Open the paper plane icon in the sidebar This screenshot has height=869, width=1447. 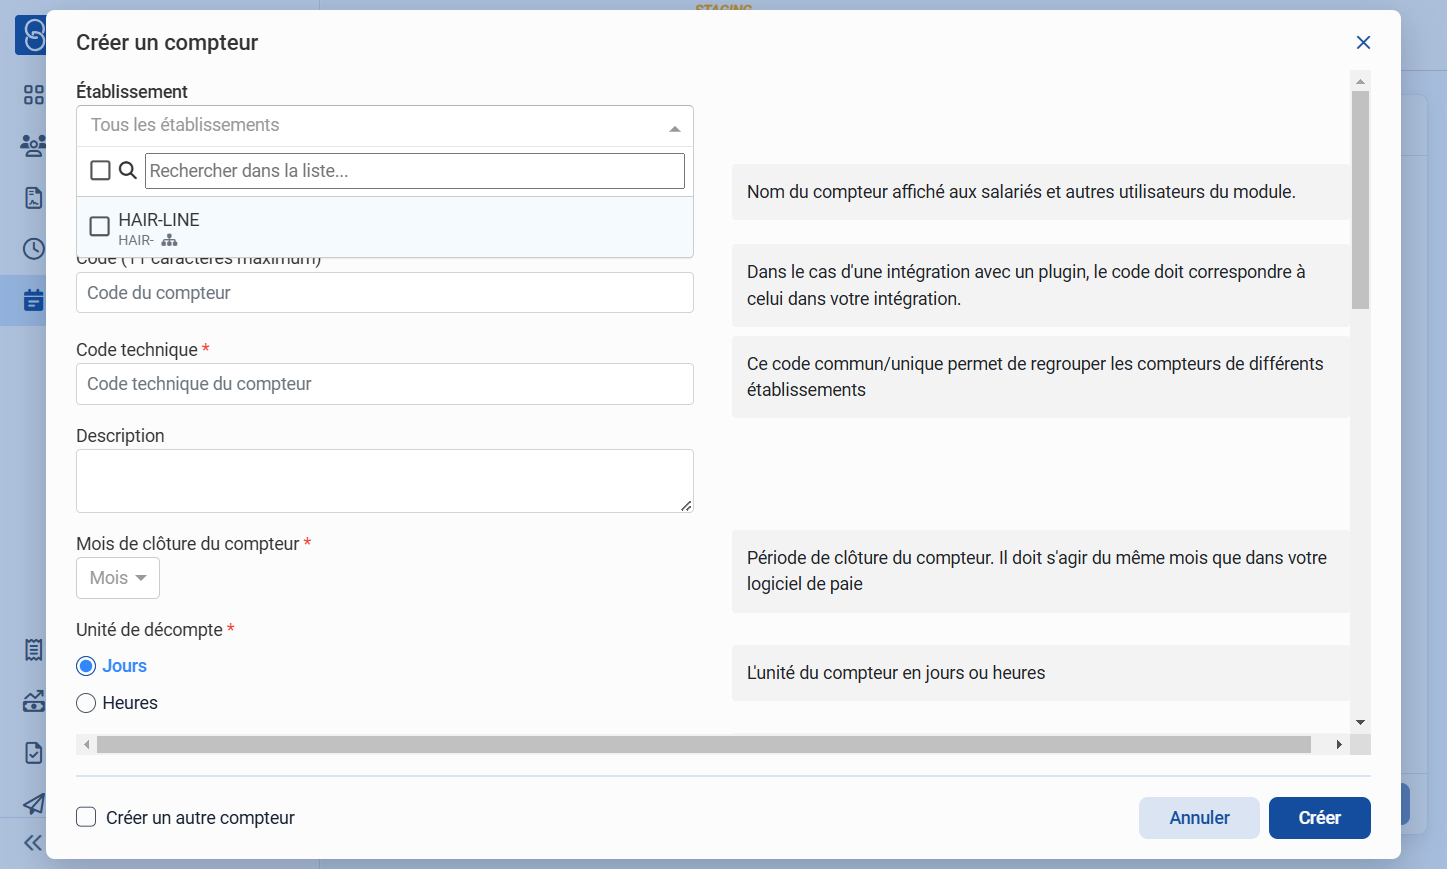tap(34, 803)
